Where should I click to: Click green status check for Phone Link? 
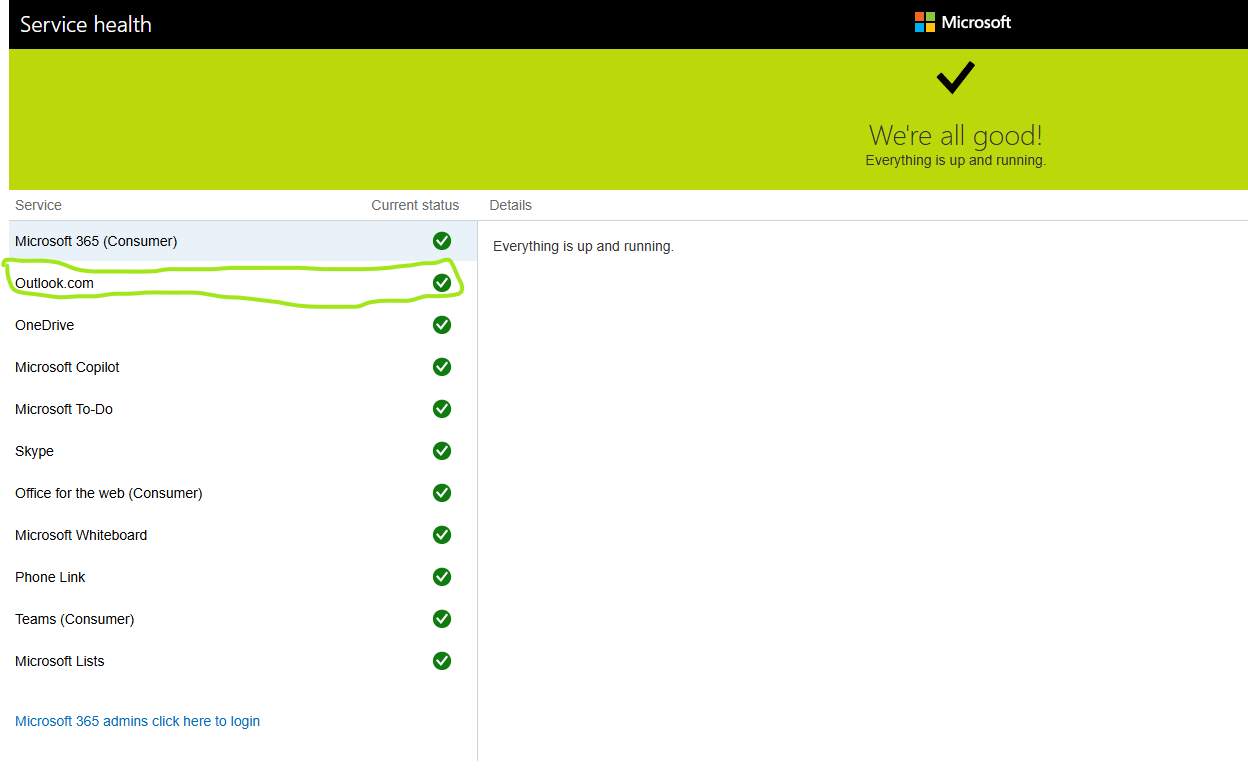click(442, 577)
